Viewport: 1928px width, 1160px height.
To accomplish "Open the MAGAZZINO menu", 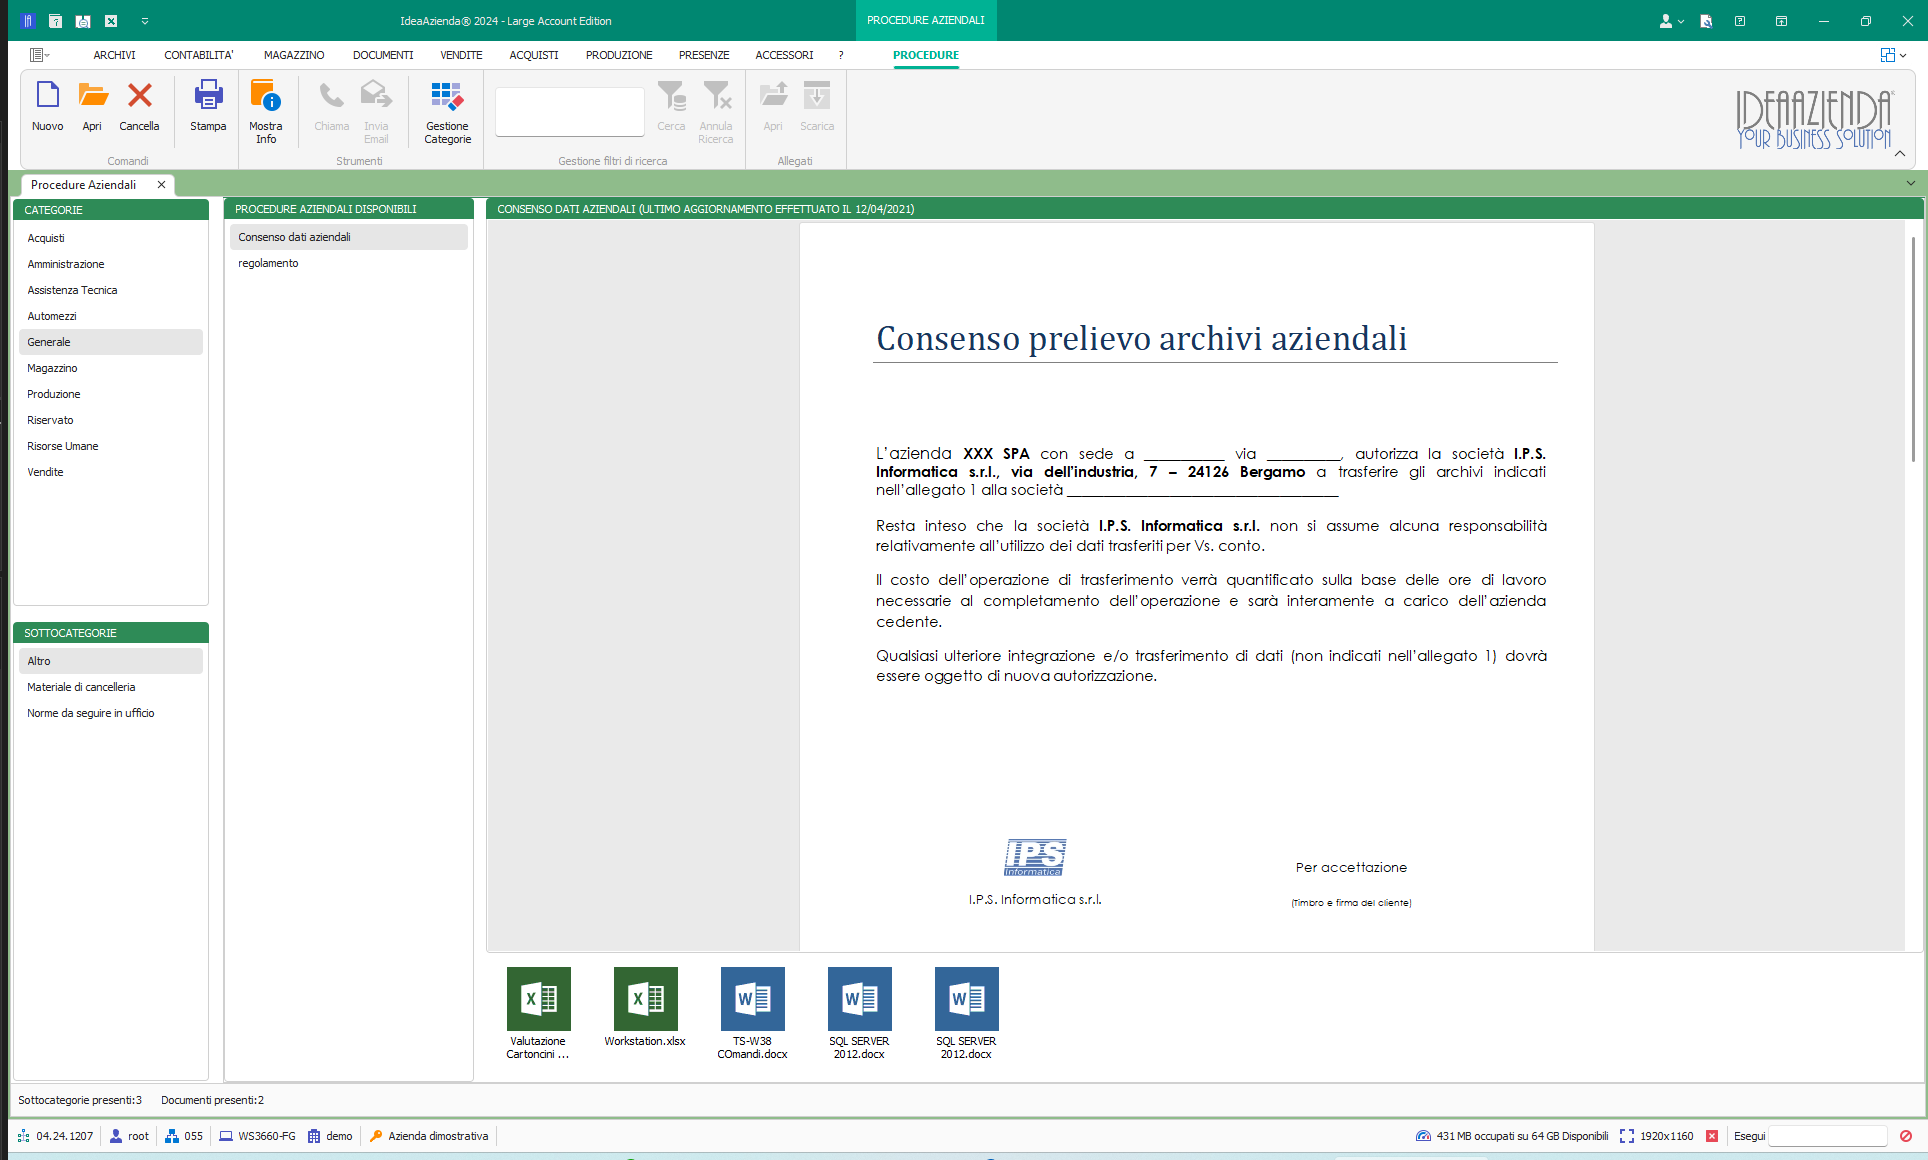I will click(294, 55).
